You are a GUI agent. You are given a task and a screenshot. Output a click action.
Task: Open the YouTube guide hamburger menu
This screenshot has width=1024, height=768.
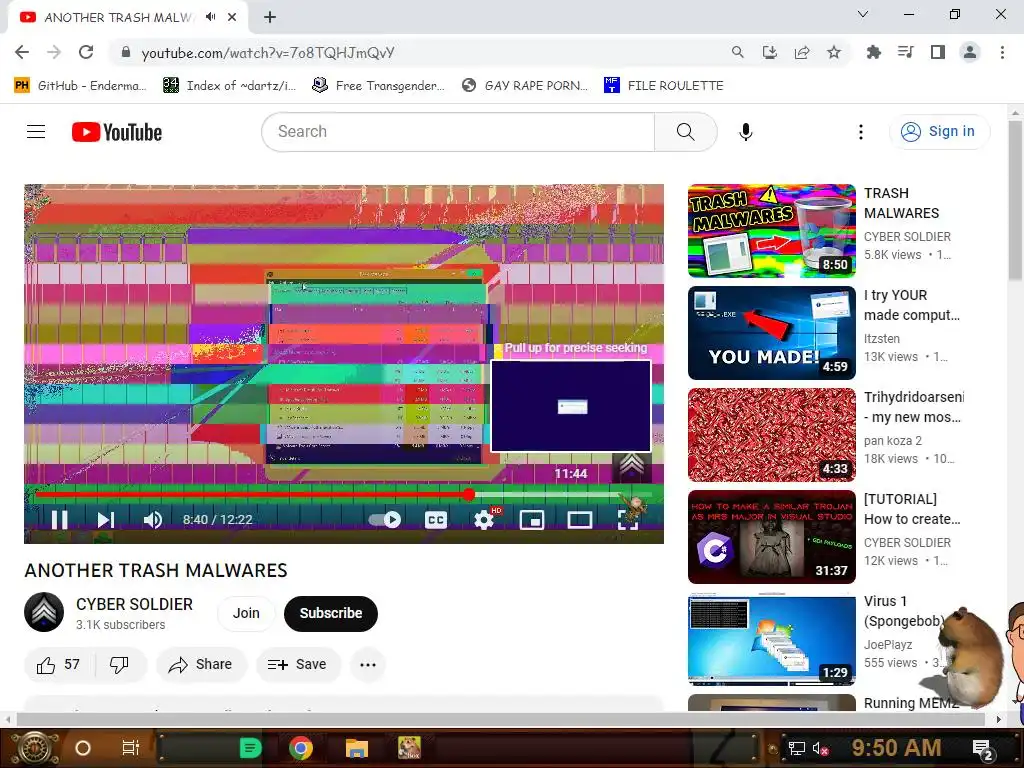pos(36,132)
